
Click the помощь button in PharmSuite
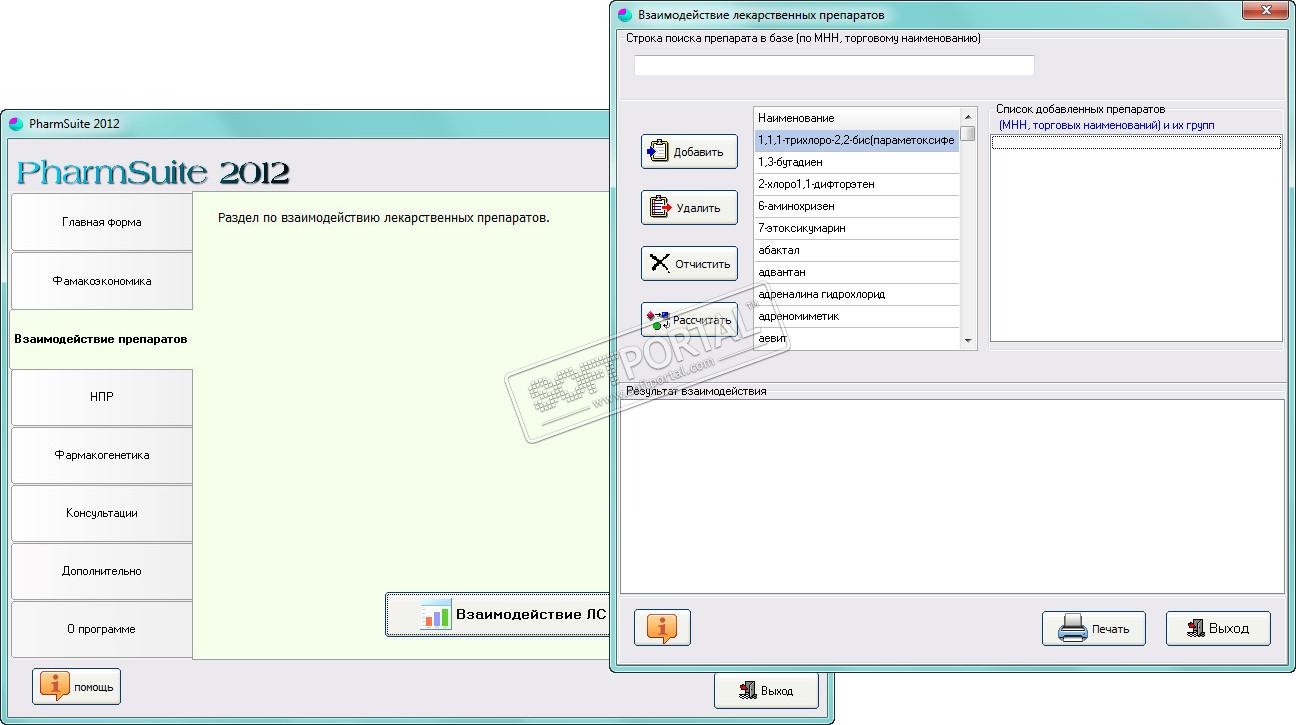[x=76, y=686]
